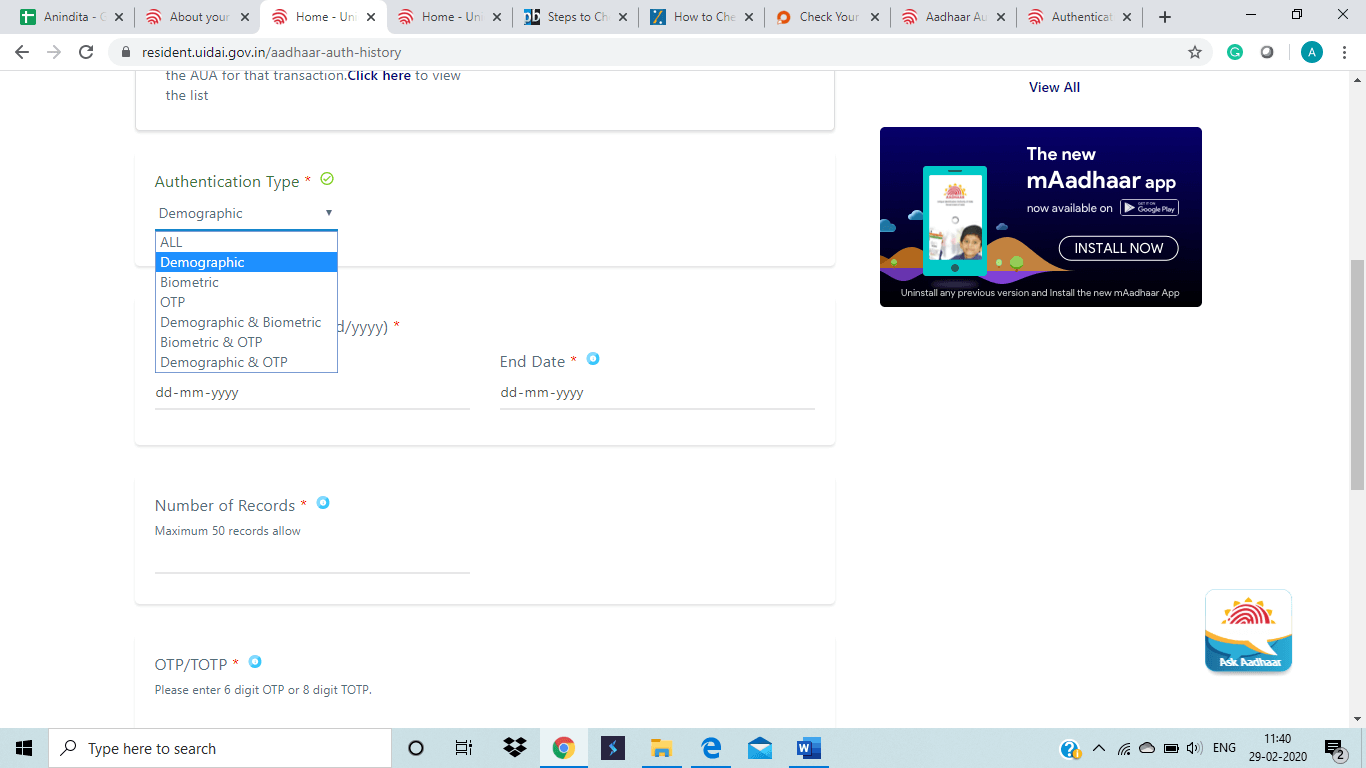This screenshot has width=1366, height=768.
Task: Open Microsoft Word from the taskbar
Action: pyautogui.click(x=808, y=748)
